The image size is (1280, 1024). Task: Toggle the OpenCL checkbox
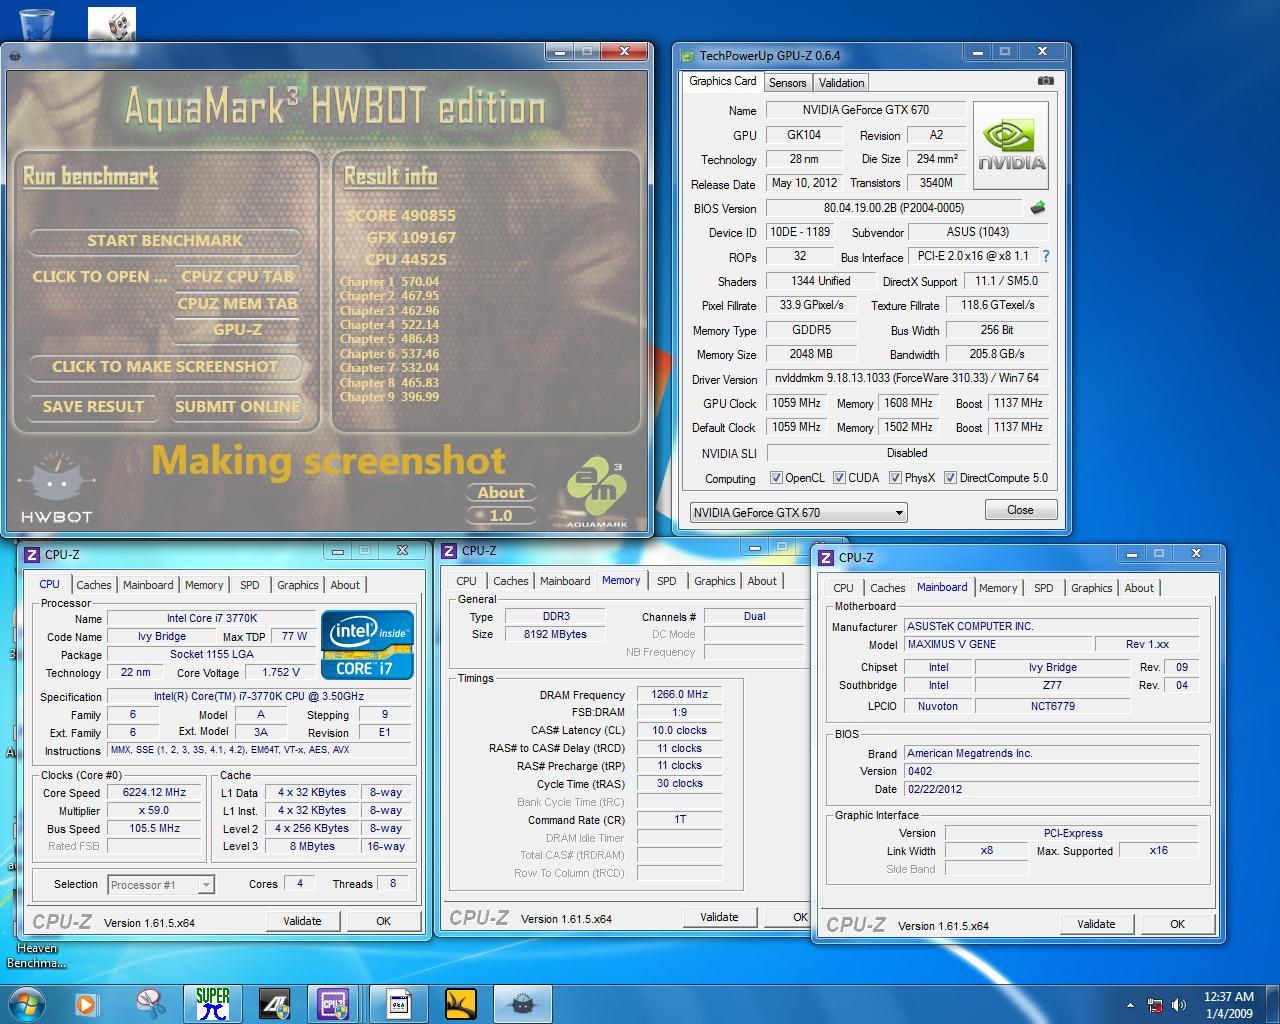click(x=776, y=478)
